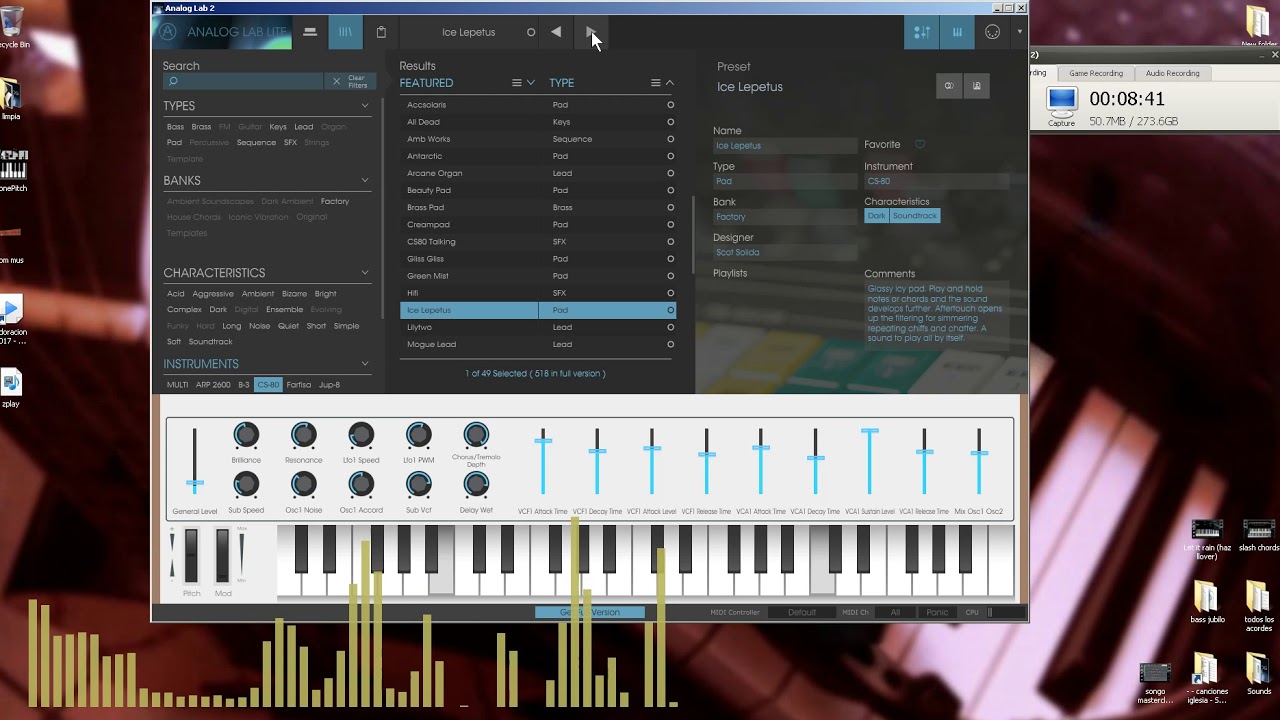Go to the next preset arrow
Image resolution: width=1280 pixels, height=720 pixels.
coord(590,32)
